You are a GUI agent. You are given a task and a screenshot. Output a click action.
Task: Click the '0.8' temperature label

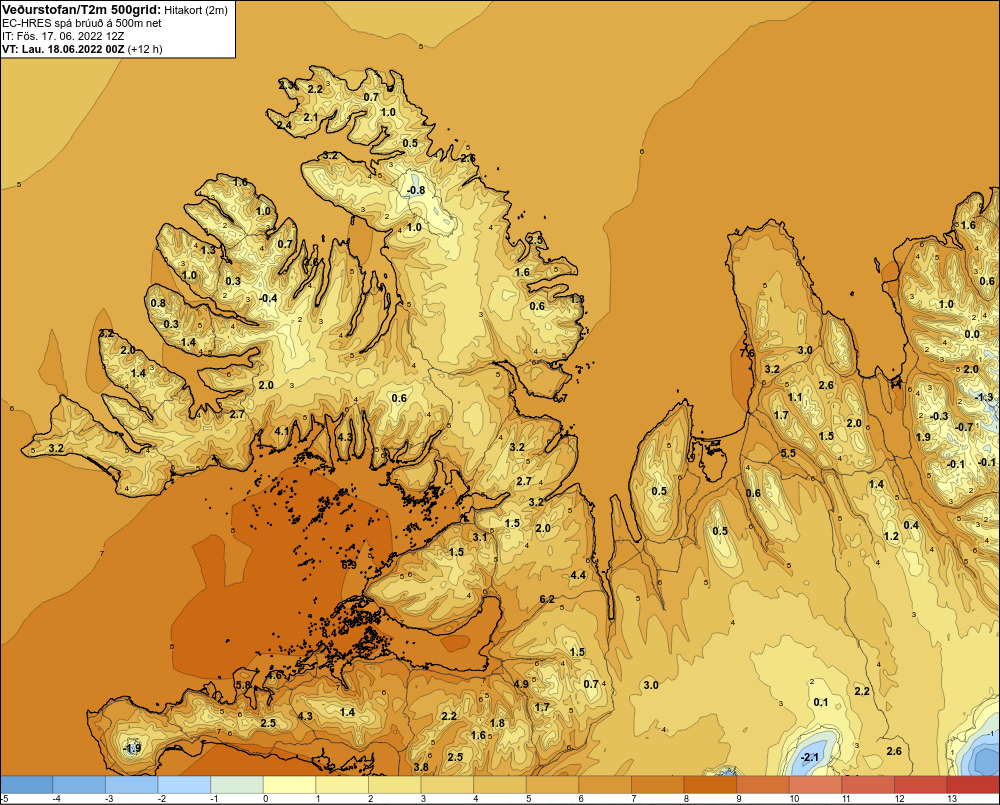coord(158,303)
